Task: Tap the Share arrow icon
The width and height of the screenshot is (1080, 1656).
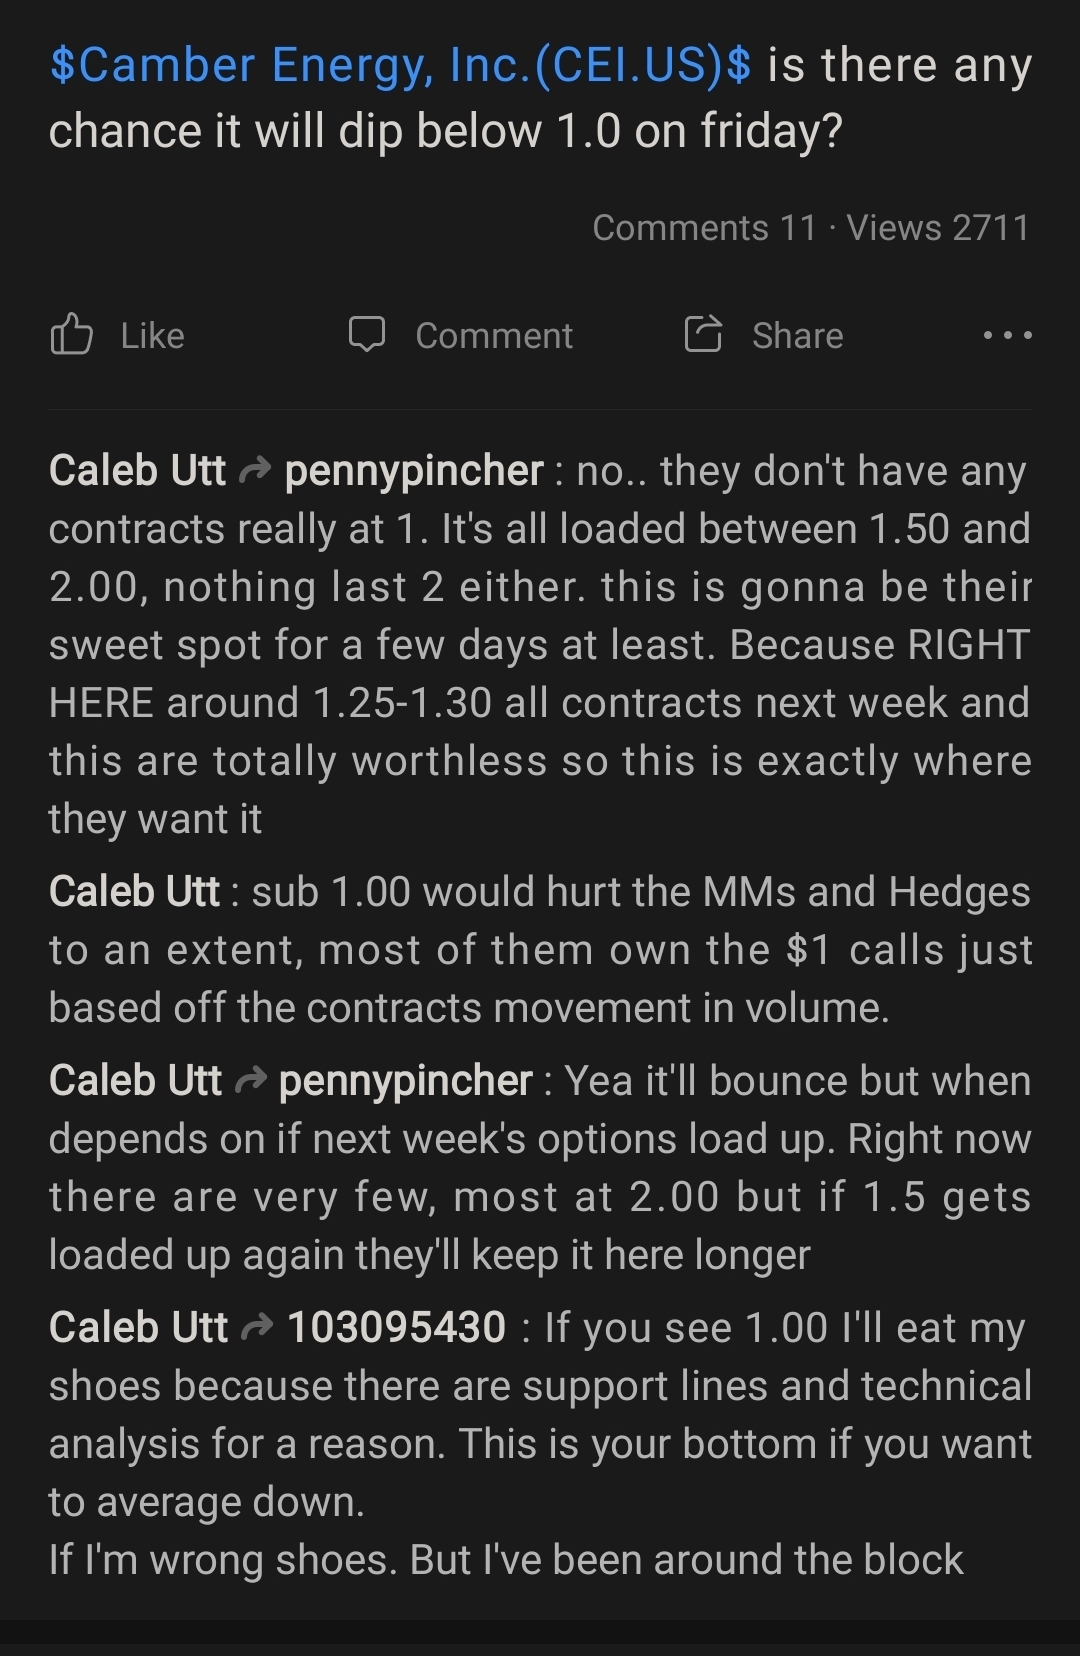Action: point(703,335)
